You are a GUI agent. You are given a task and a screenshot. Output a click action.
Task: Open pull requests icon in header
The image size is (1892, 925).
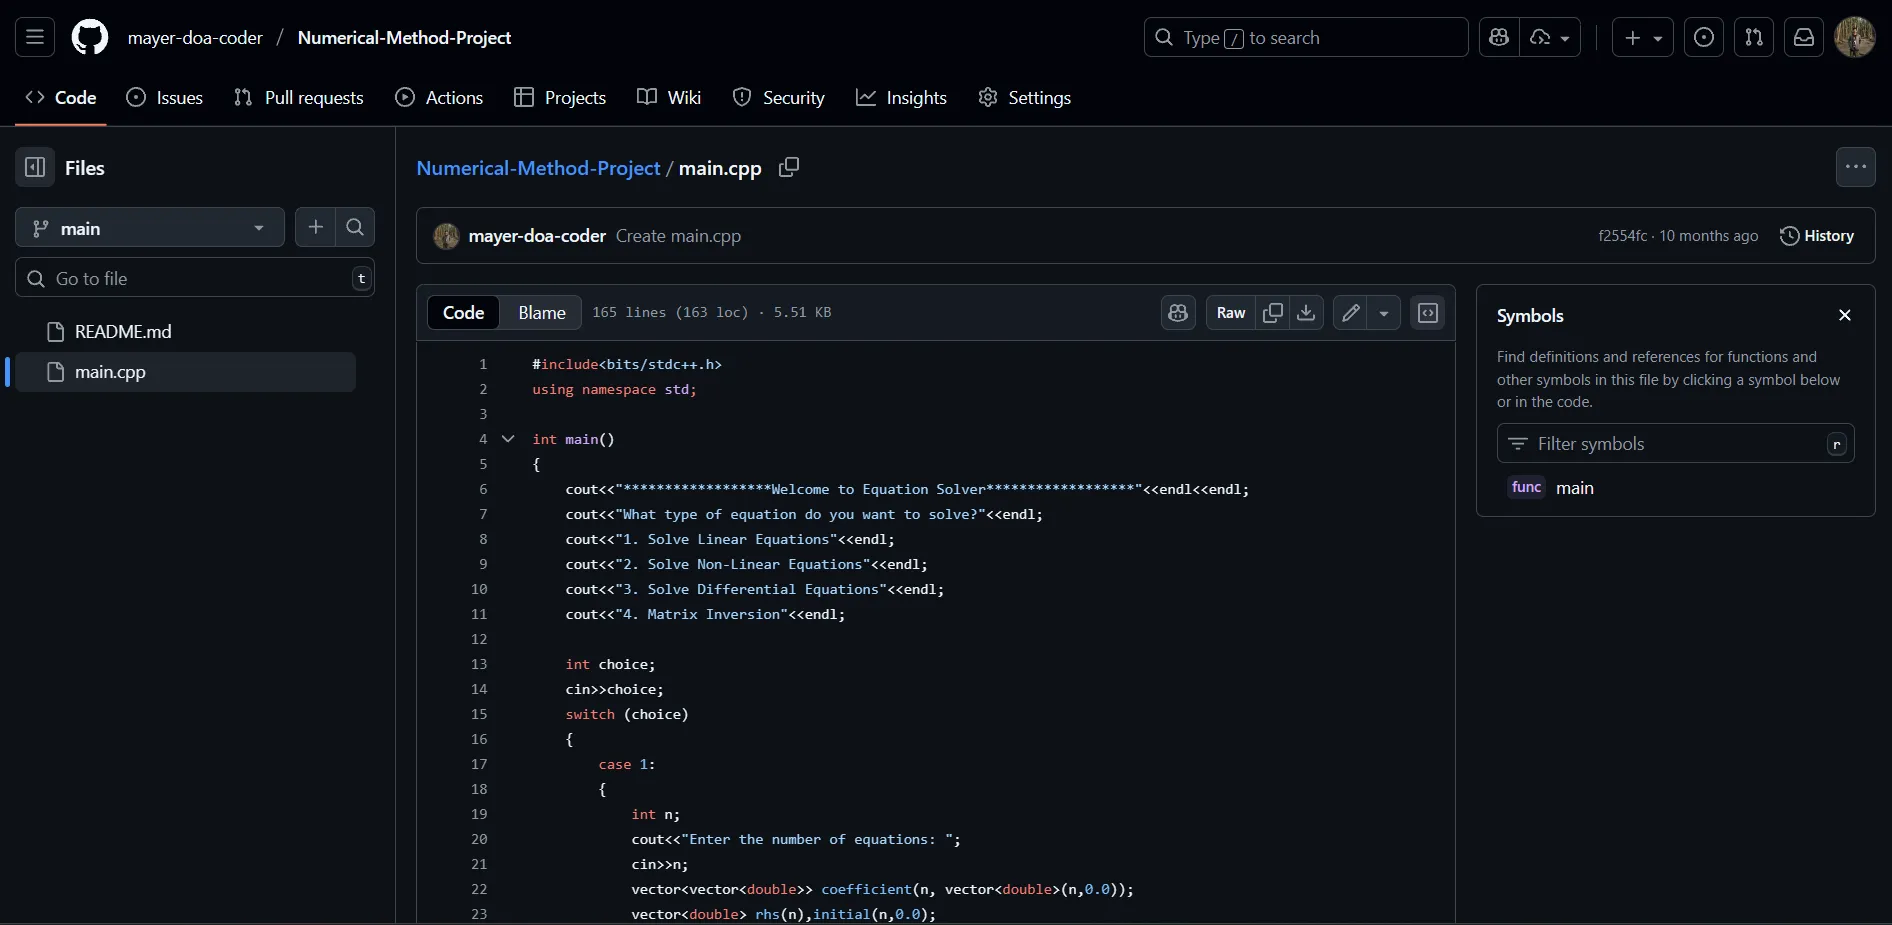click(x=1754, y=38)
